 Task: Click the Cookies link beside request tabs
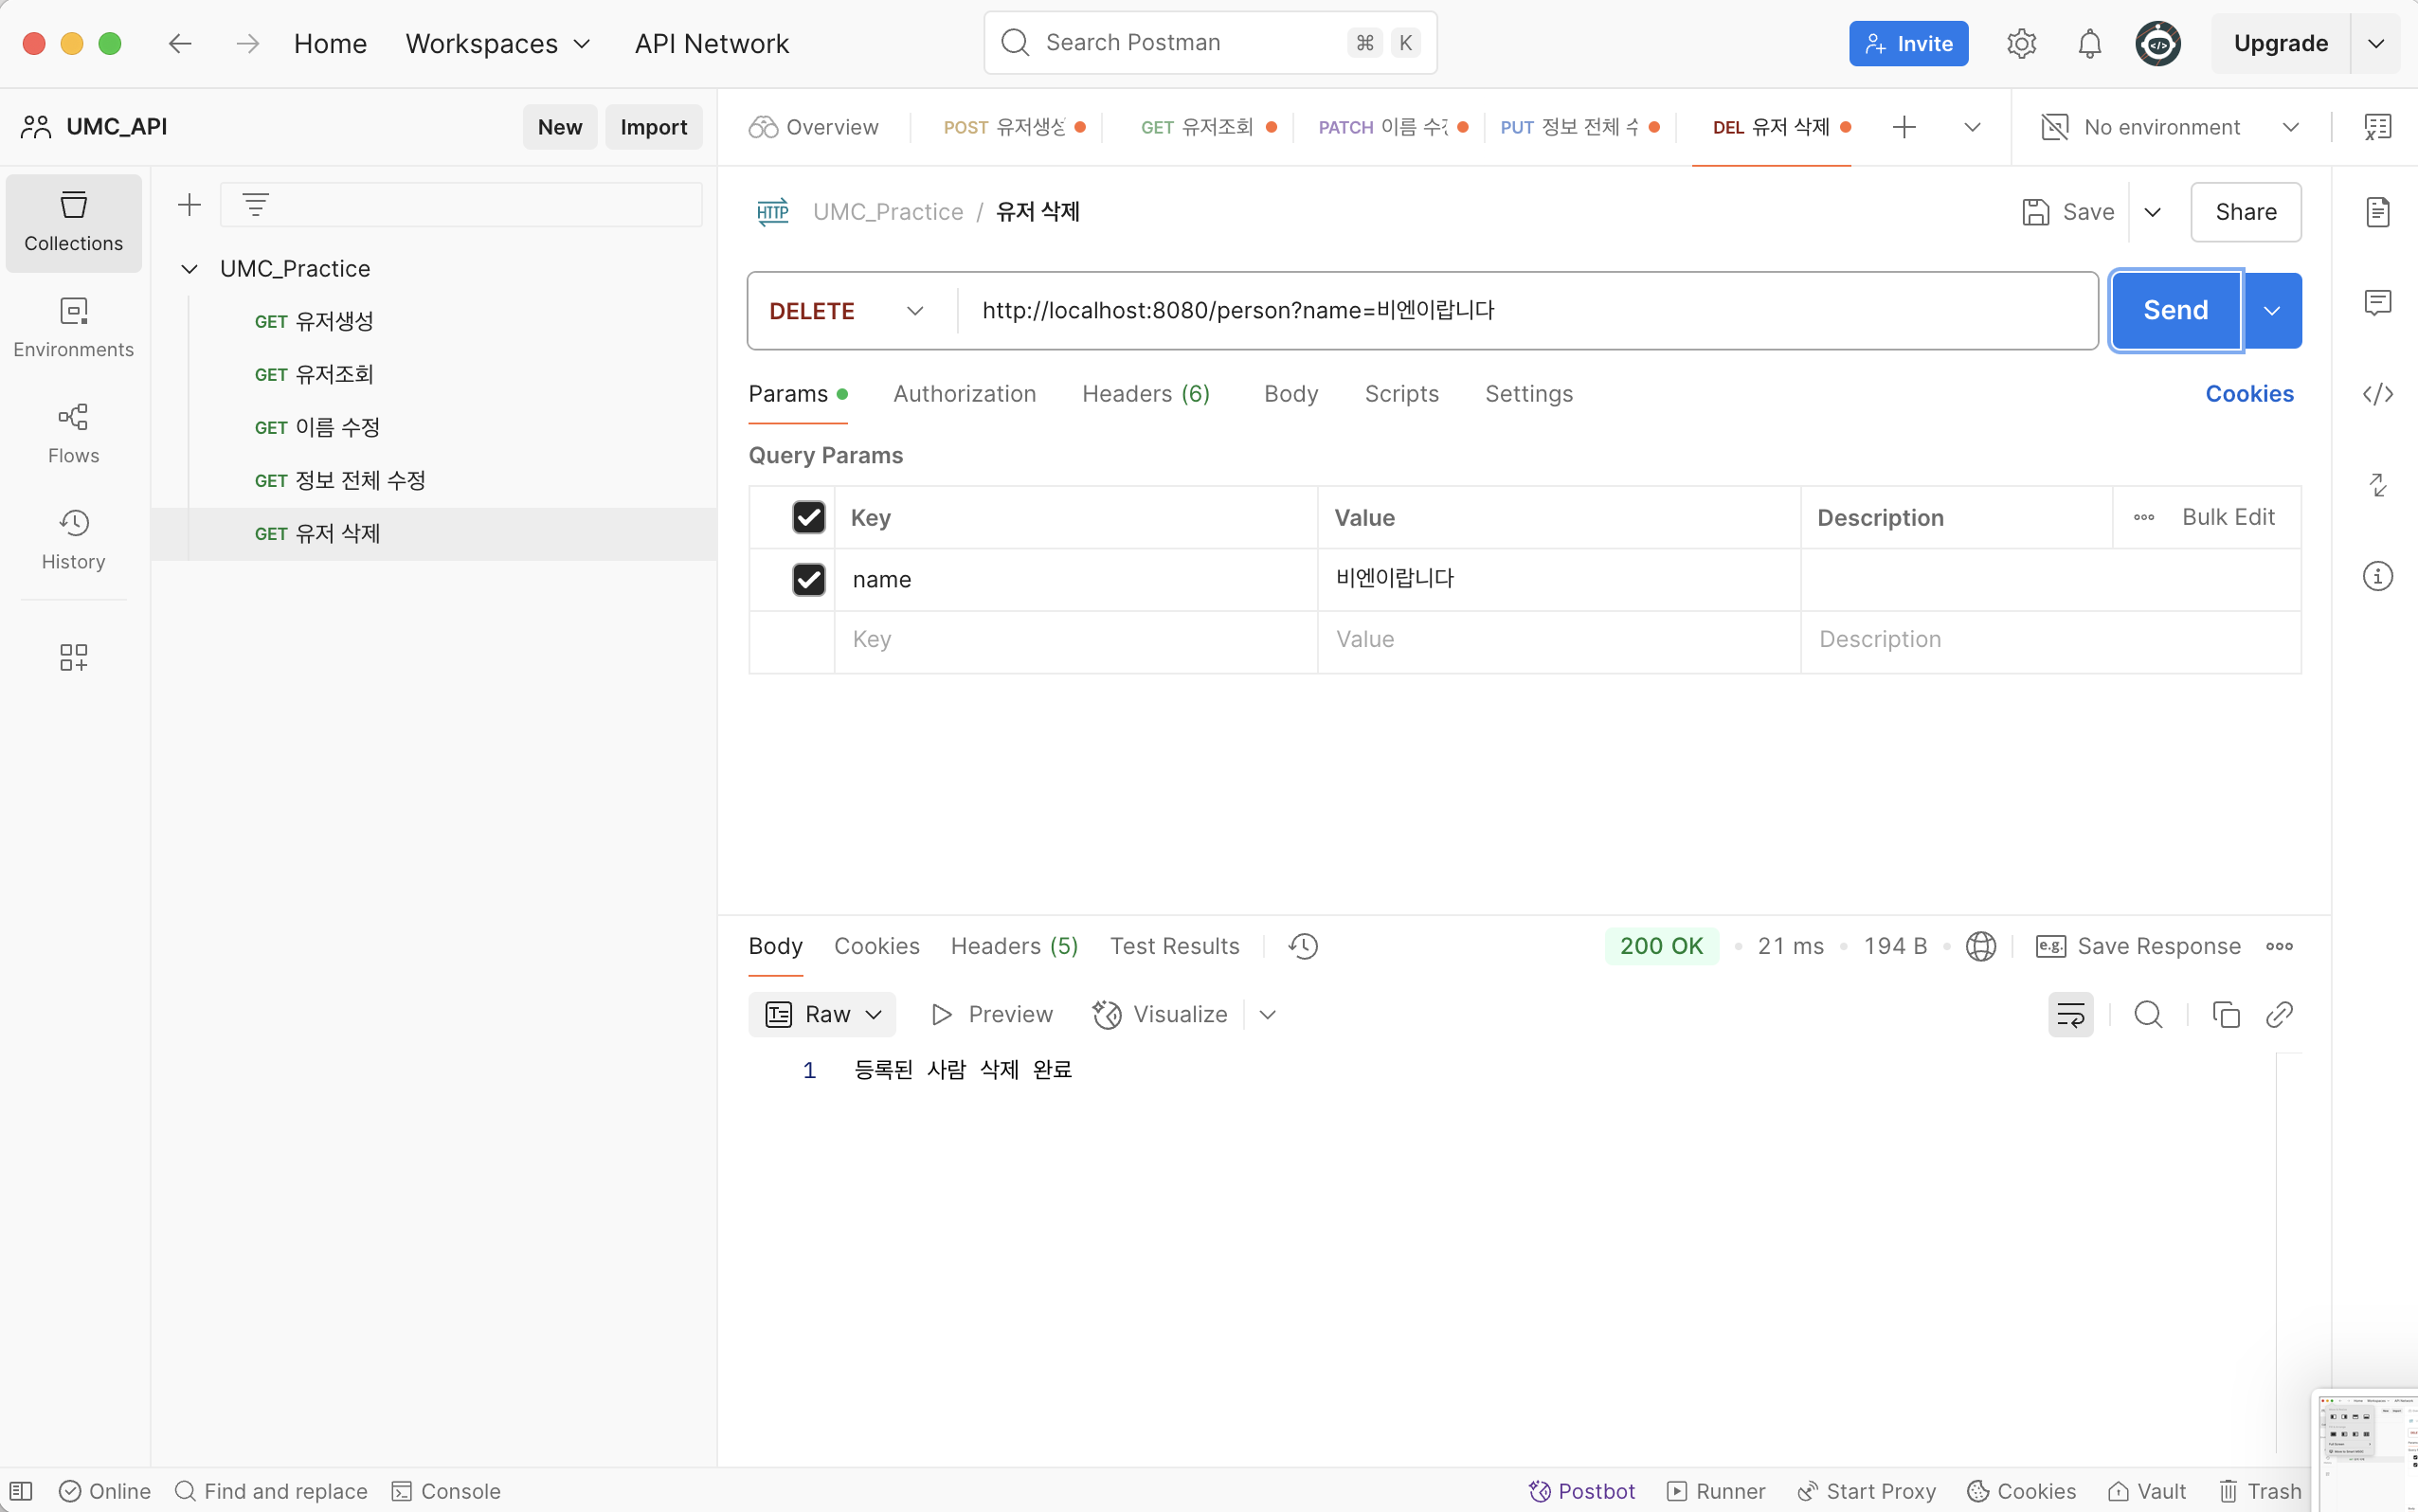pos(2248,394)
